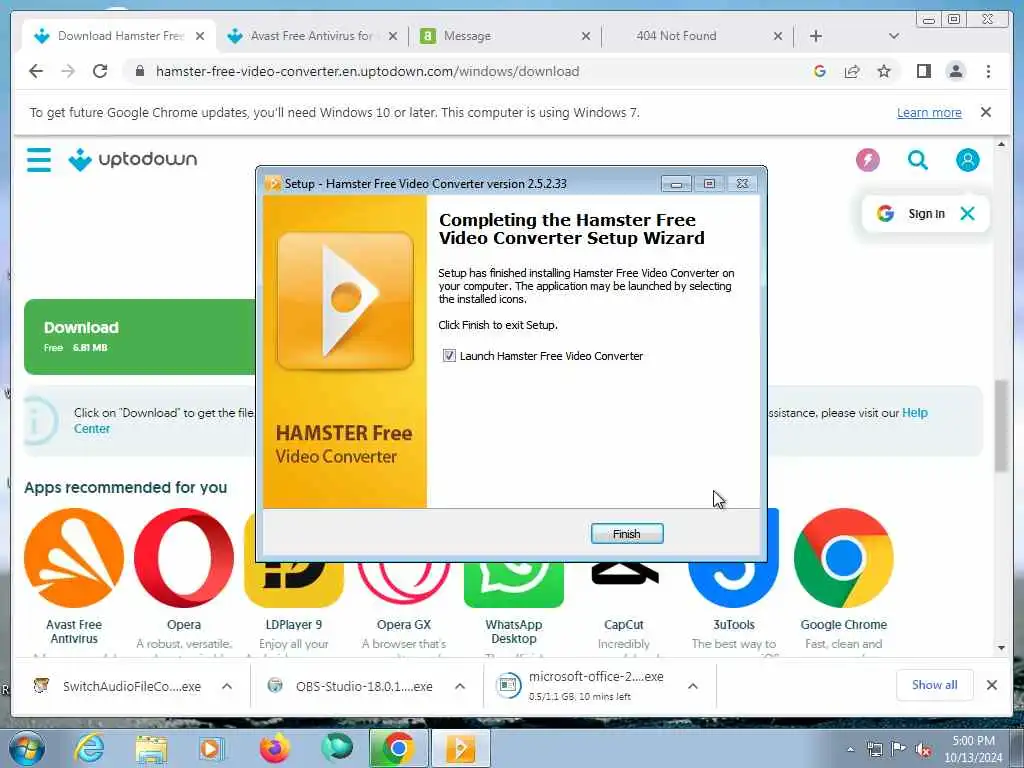This screenshot has width=1024, height=768.
Task: Open the Google Chrome recommended app
Action: tap(843, 558)
